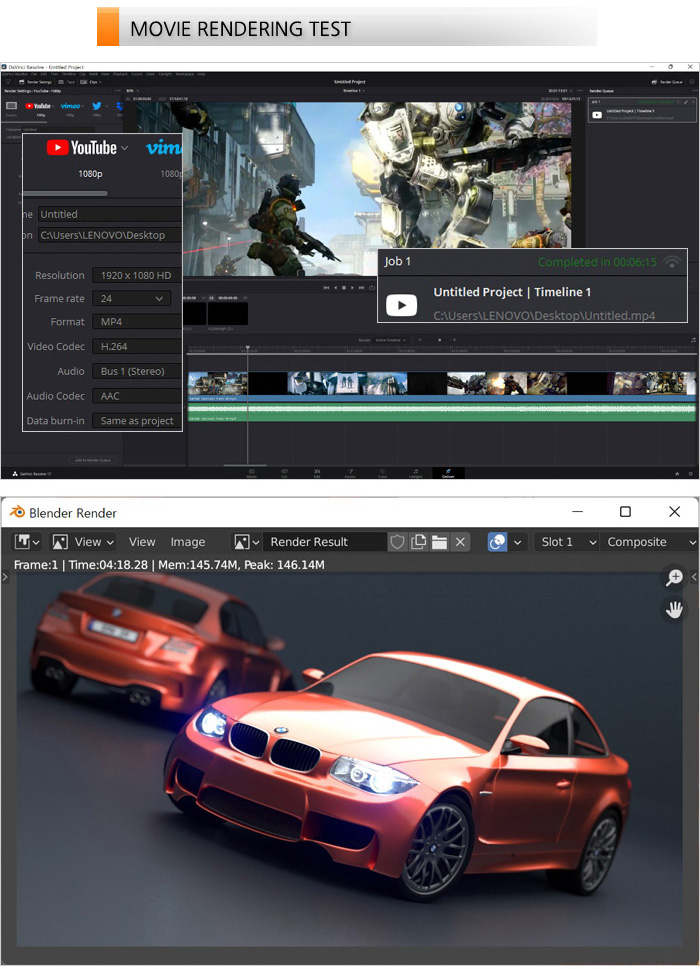Click Add to Render Queue button
The image size is (700, 969).
point(95,460)
